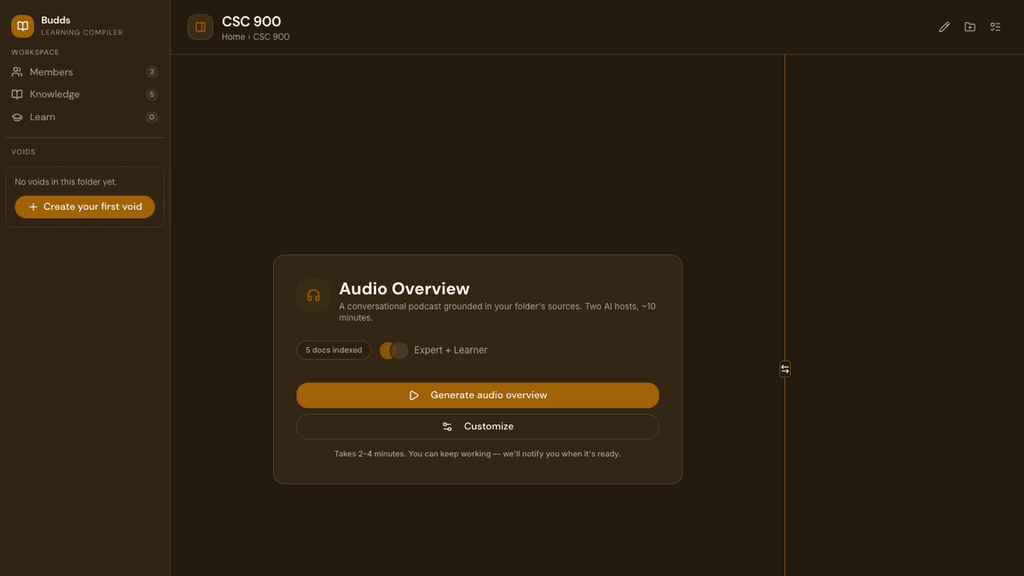Screen dimensions: 1024x576
Task: Click the Members count badge showing 3
Action: pos(152,72)
